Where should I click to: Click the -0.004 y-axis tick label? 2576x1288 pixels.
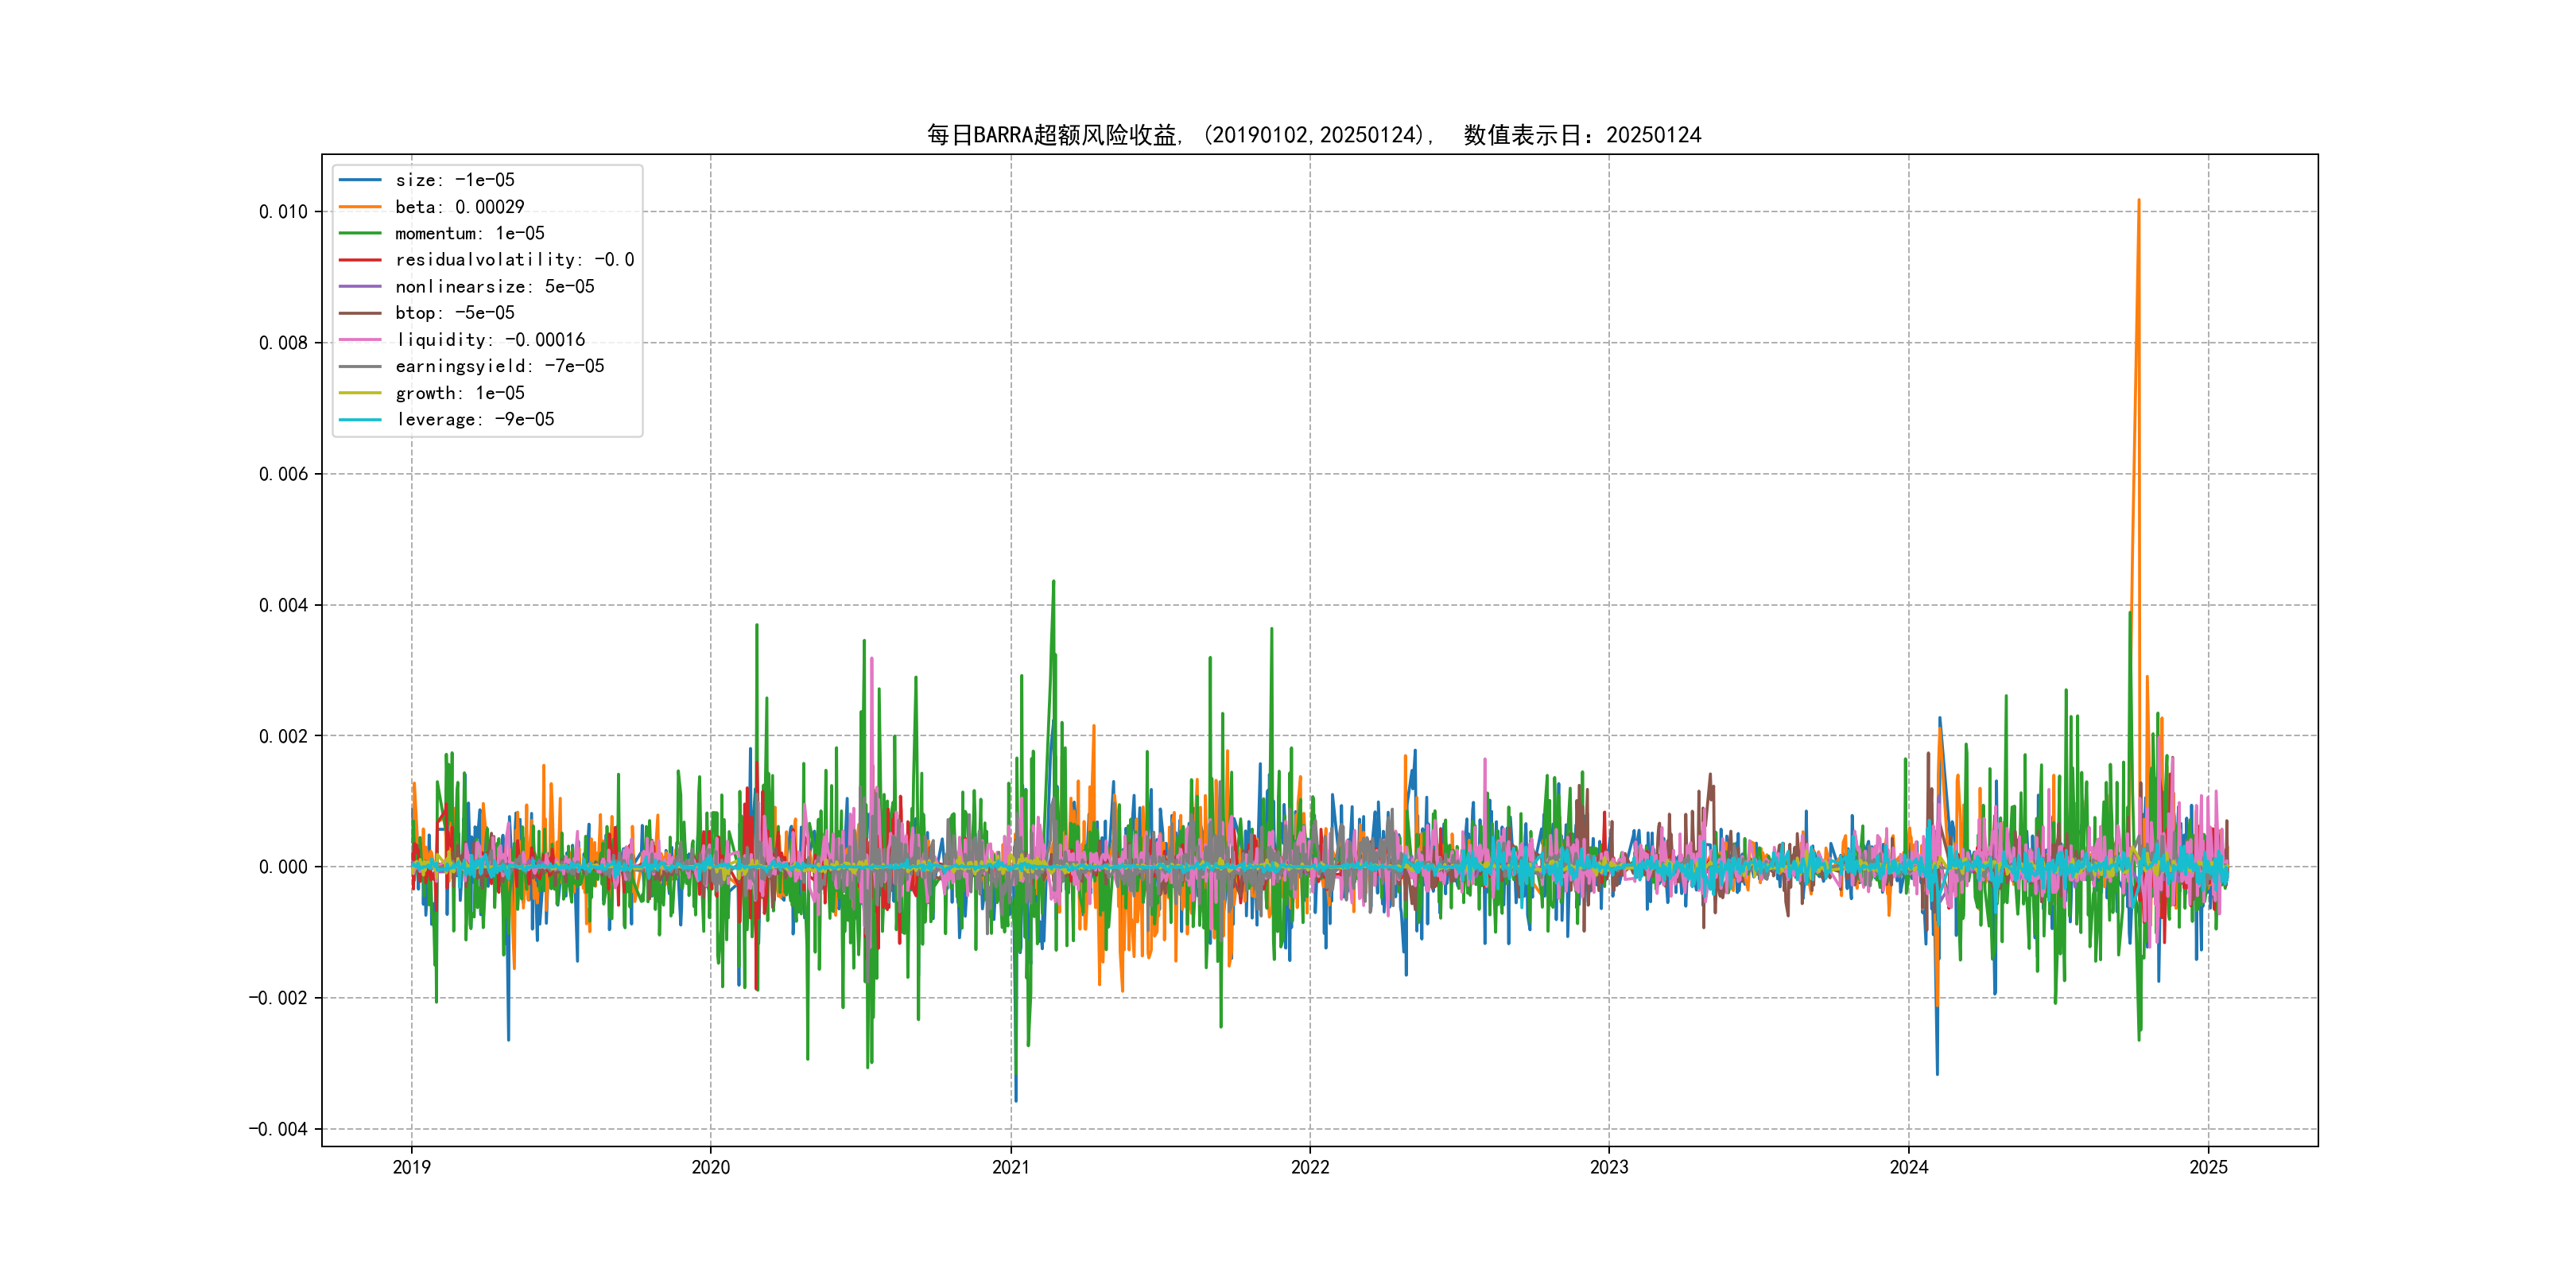(x=278, y=1129)
